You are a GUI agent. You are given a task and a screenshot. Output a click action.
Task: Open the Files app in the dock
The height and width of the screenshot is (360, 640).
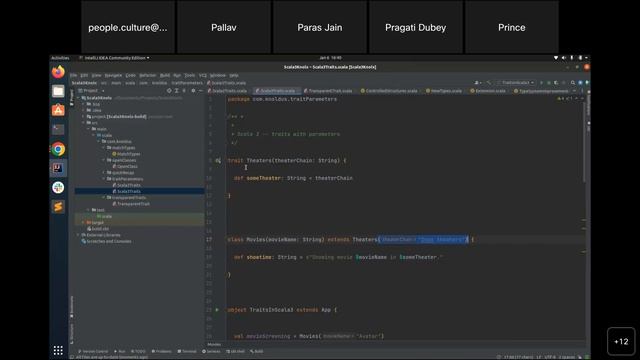[58, 91]
